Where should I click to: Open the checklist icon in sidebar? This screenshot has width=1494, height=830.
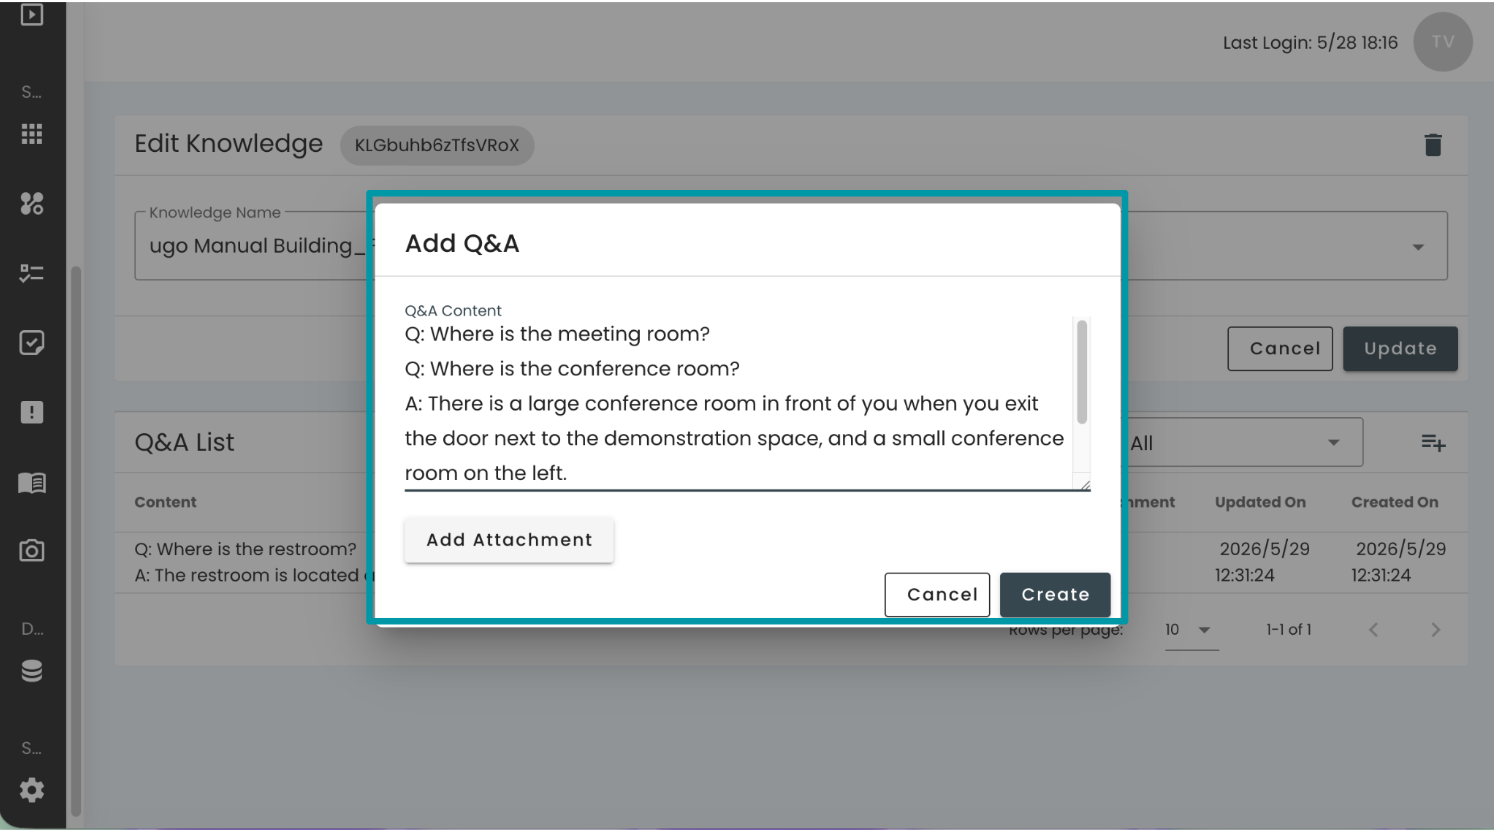32,273
